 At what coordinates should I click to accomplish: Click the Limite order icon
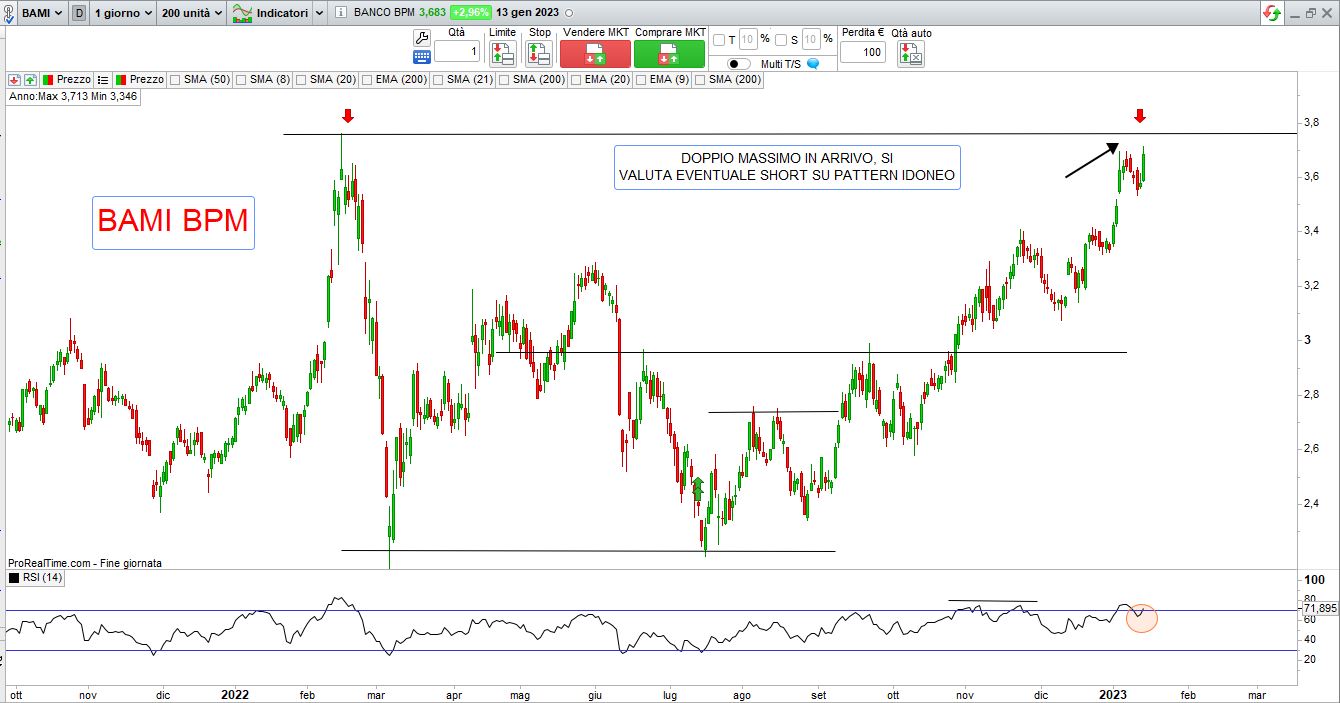pos(502,54)
